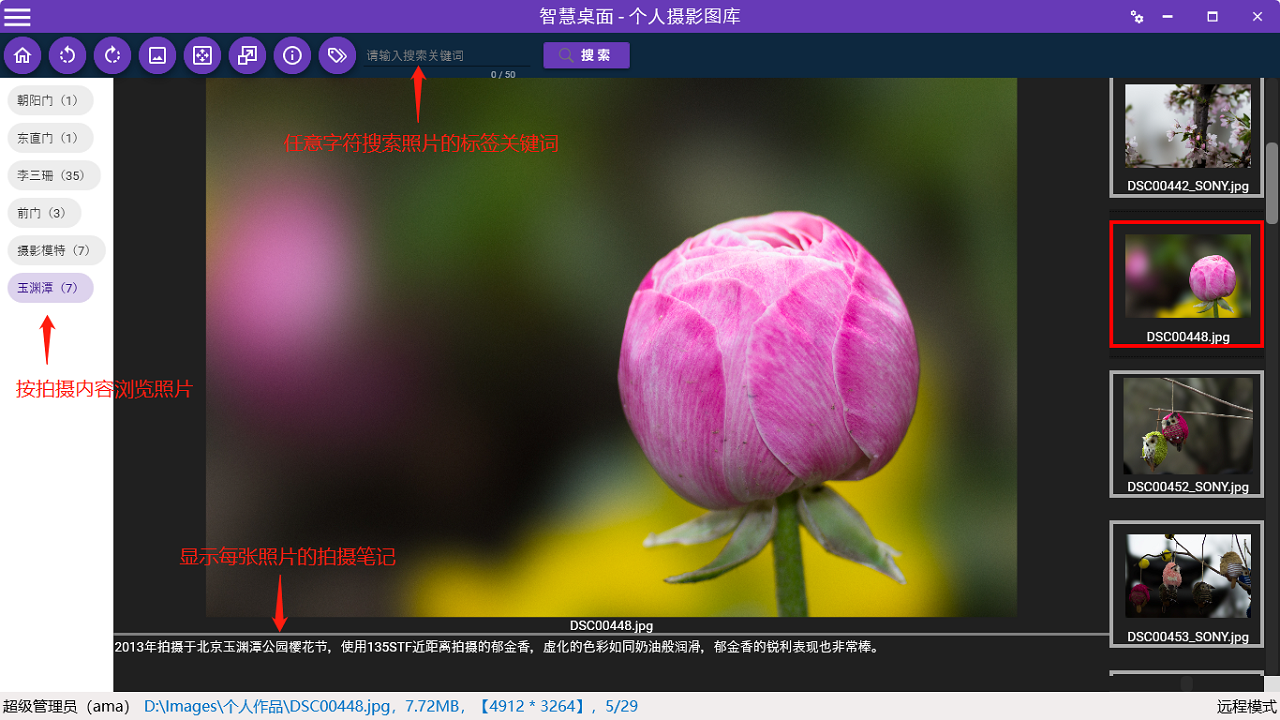Open the hamburger navigation menu
The image size is (1280, 720).
(x=17, y=16)
